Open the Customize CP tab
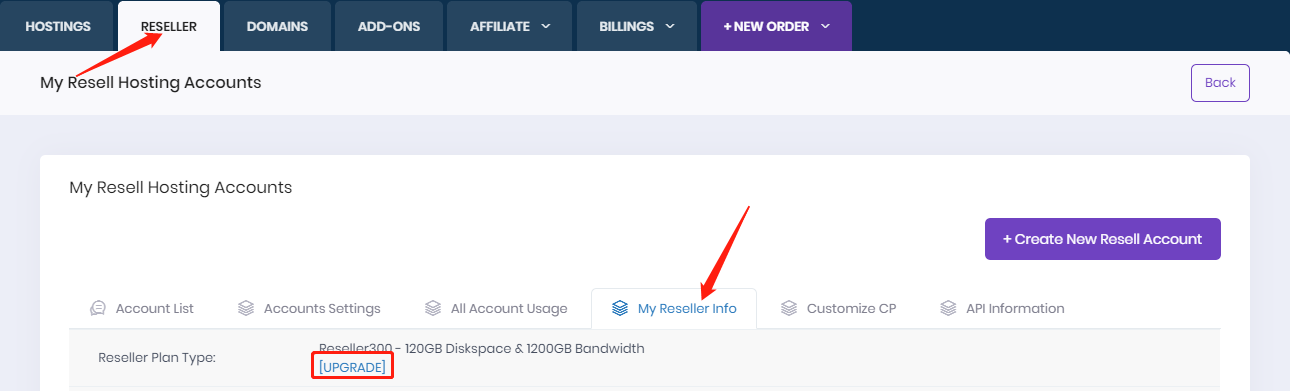 pyautogui.click(x=838, y=308)
